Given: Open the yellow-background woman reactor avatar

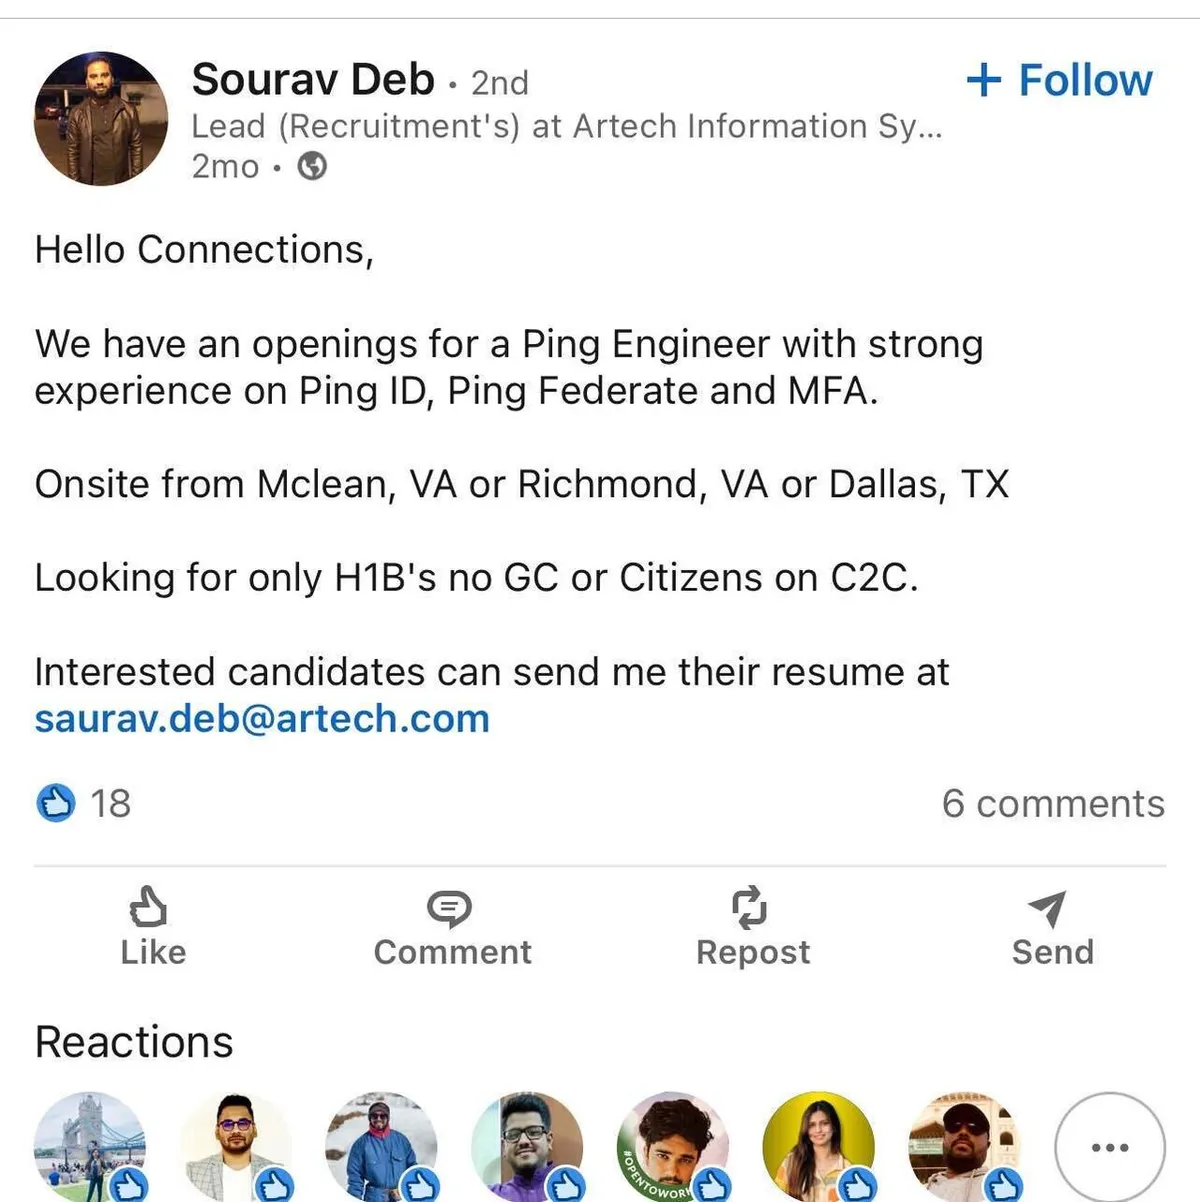Looking at the screenshot, I should 817,1148.
